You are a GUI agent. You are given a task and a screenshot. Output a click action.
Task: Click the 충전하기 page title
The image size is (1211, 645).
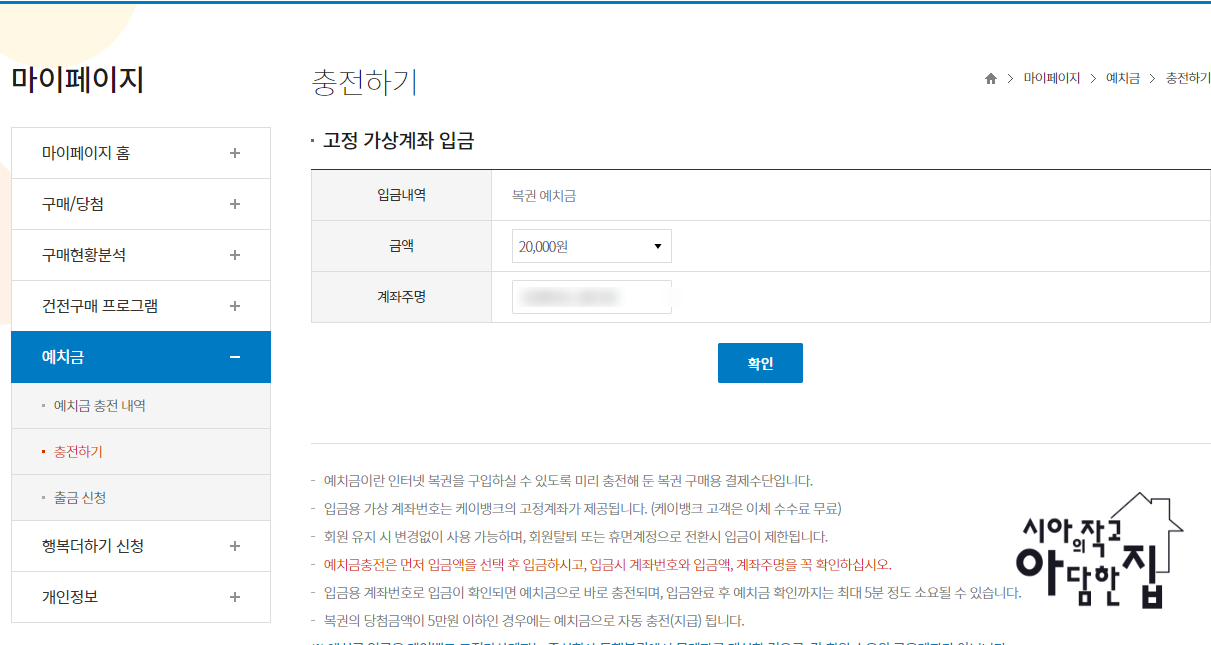[365, 82]
